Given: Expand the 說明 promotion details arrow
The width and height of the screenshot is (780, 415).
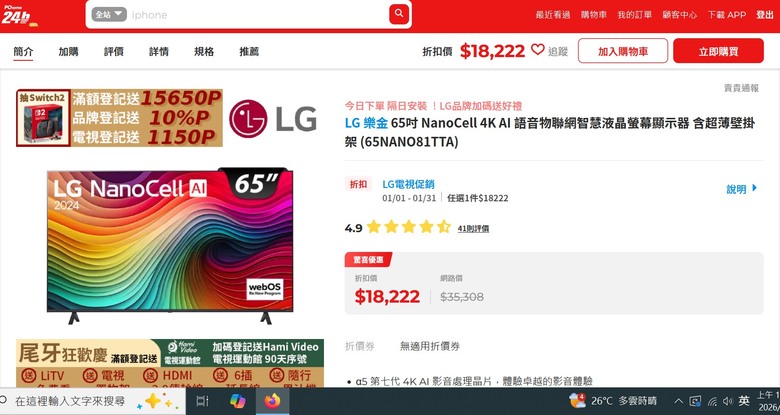Looking at the screenshot, I should click(742, 189).
